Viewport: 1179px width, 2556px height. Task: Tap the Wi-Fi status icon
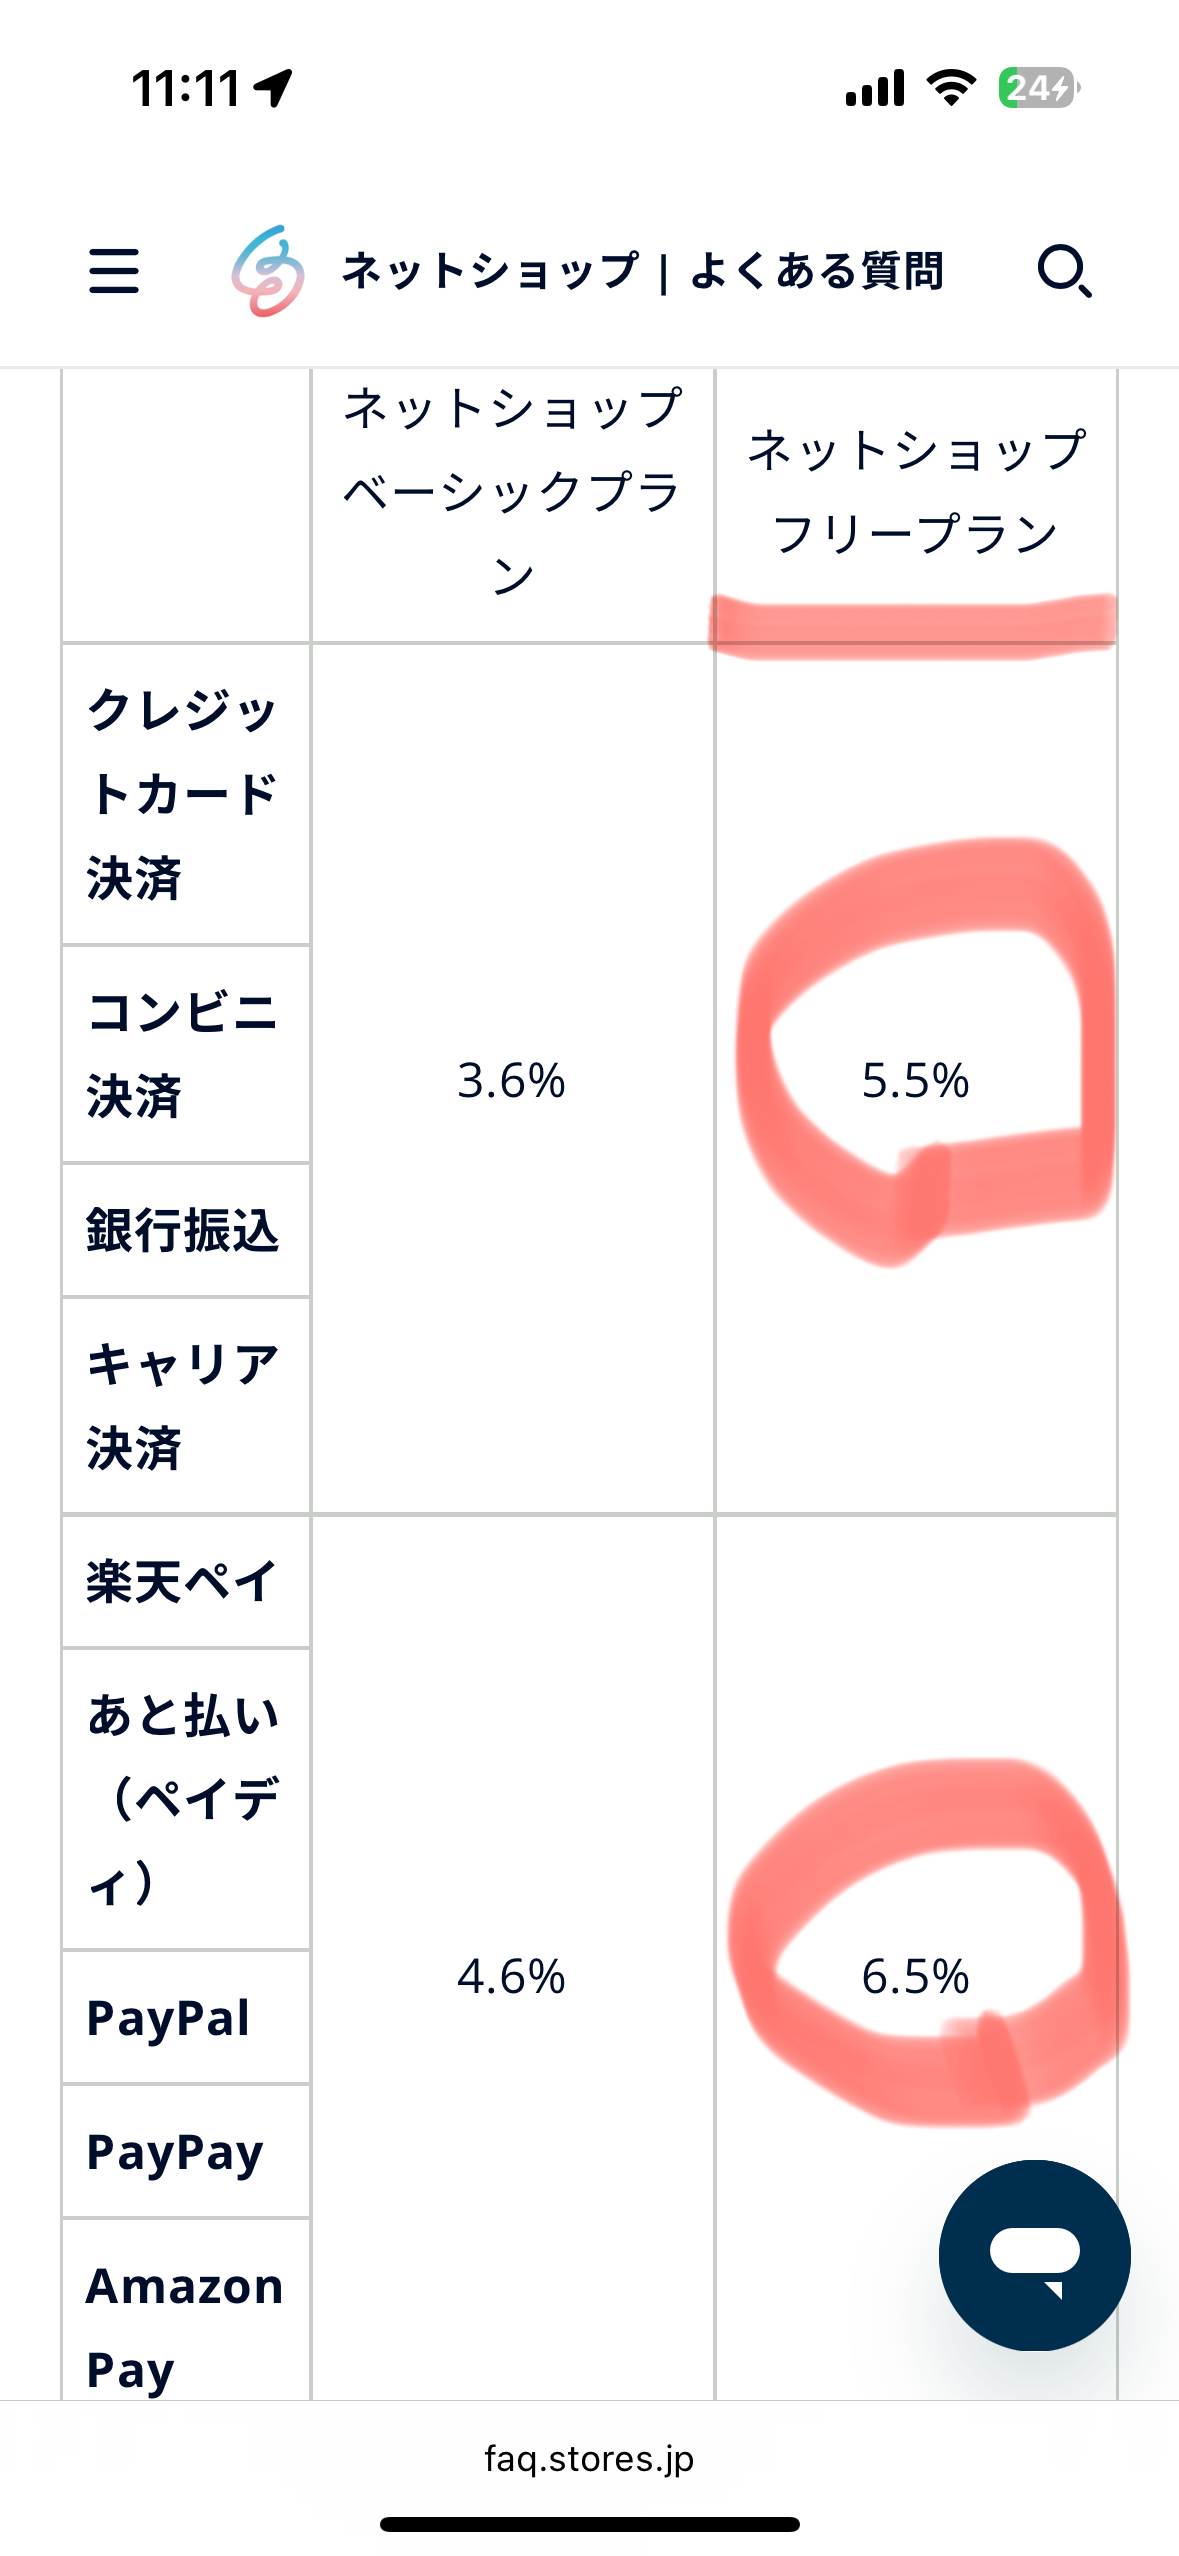(952, 88)
